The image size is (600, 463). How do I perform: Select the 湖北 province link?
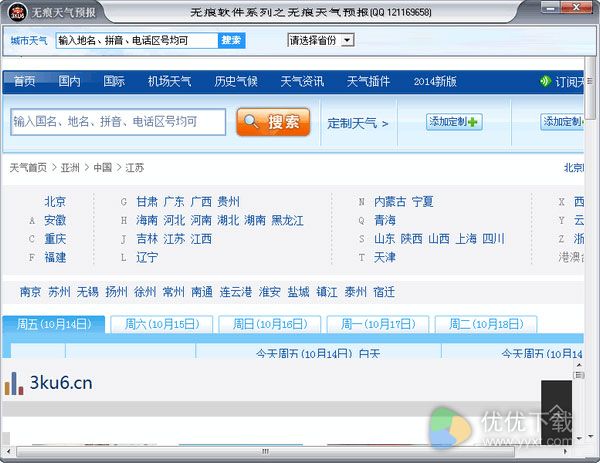coord(228,220)
